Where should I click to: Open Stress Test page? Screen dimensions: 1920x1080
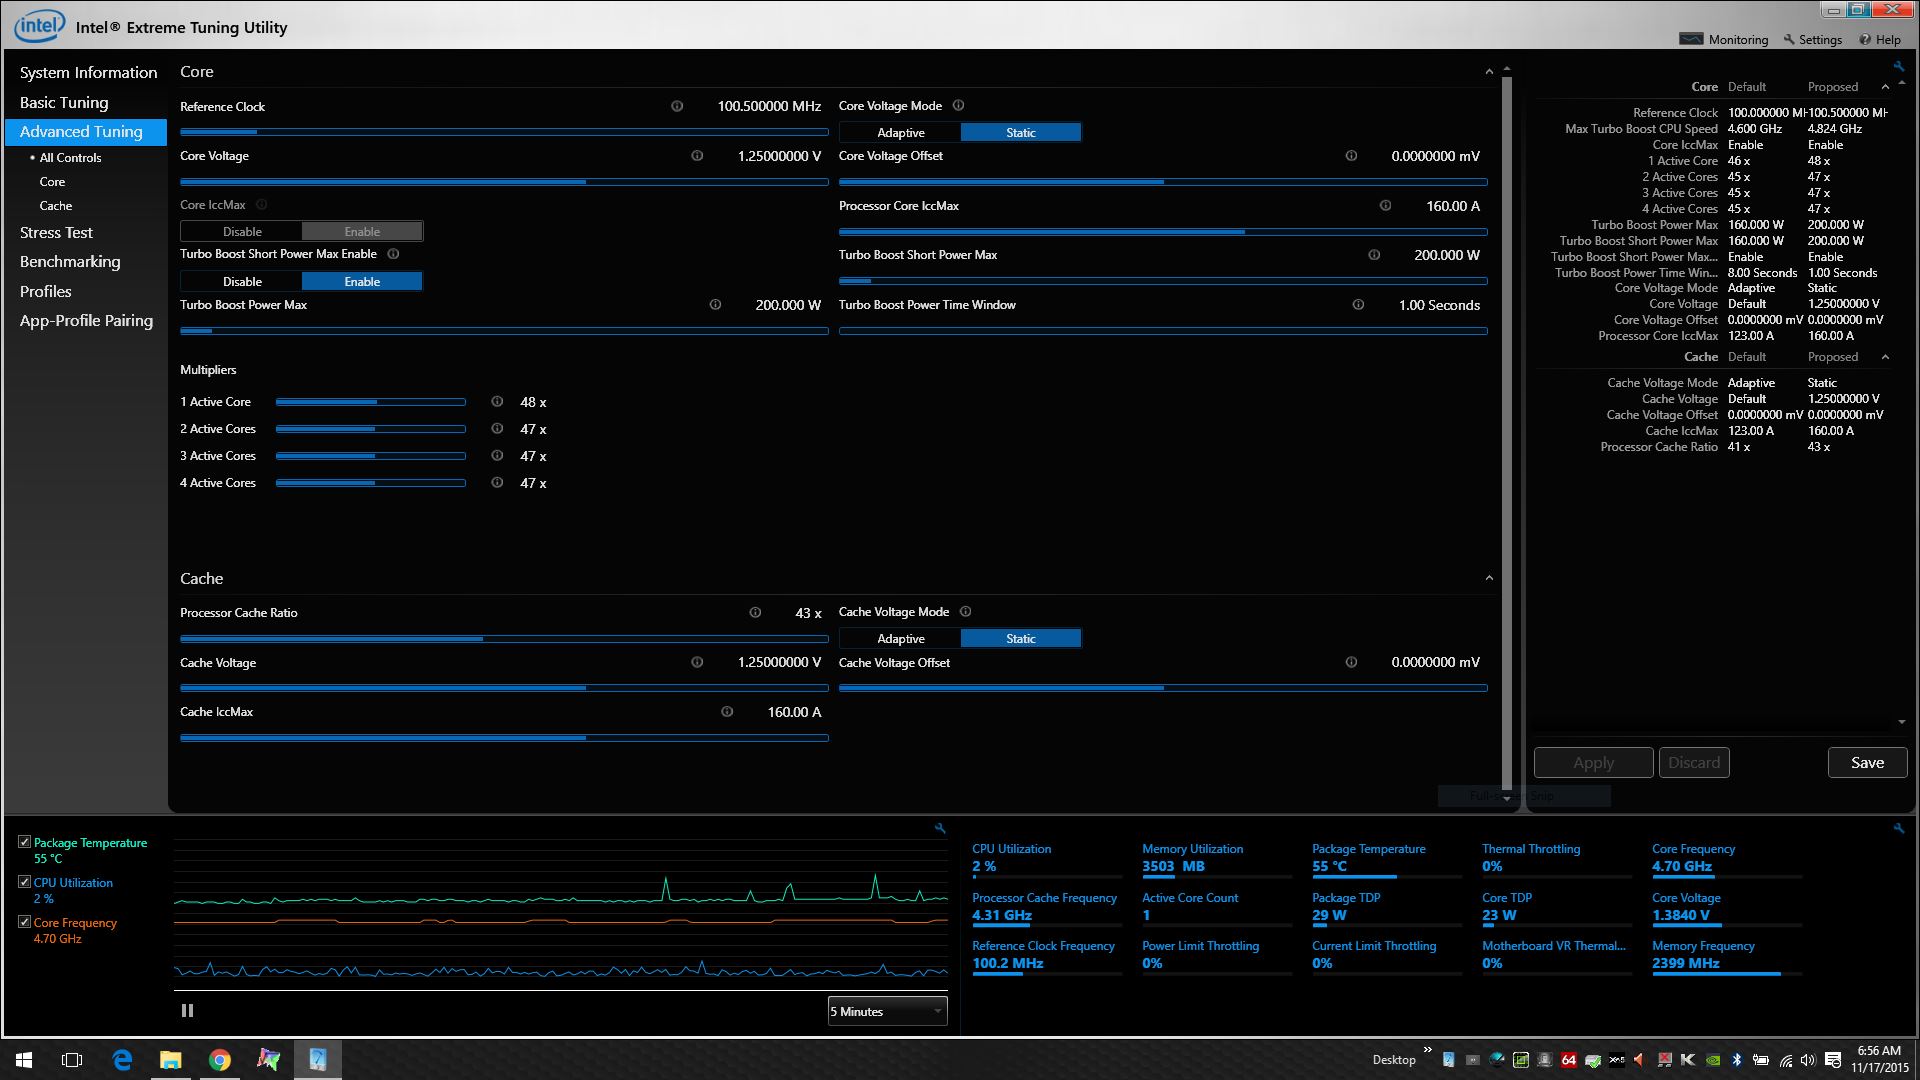tap(56, 232)
